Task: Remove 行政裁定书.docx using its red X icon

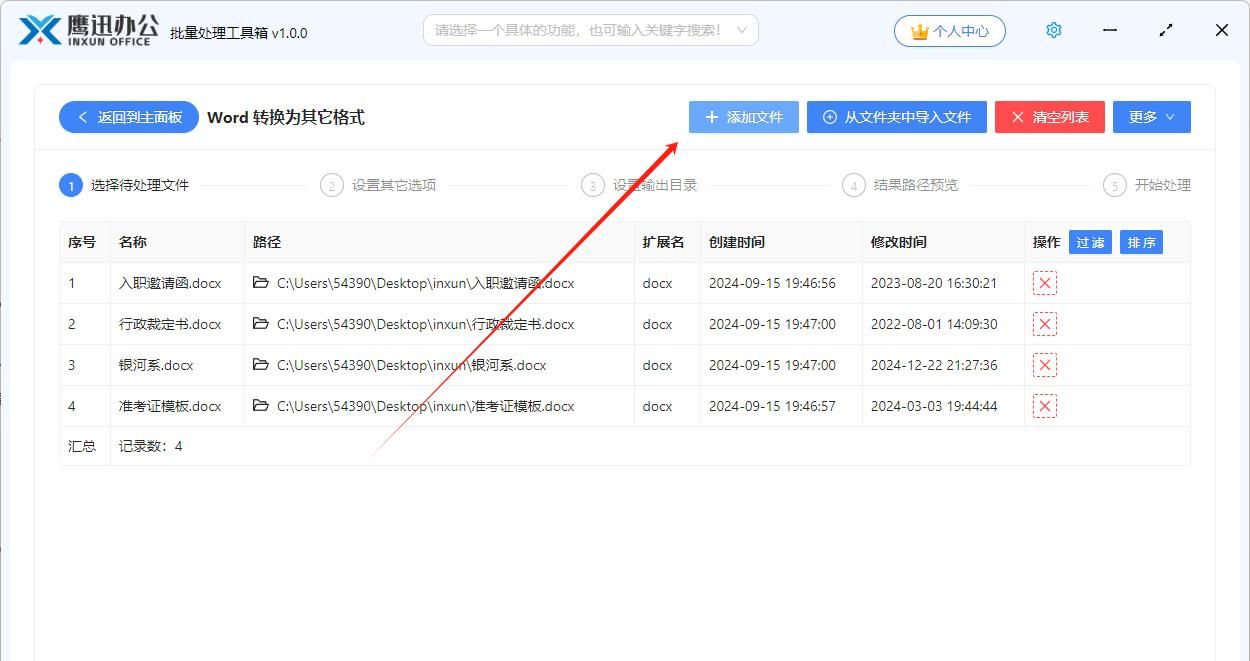Action: [x=1044, y=324]
